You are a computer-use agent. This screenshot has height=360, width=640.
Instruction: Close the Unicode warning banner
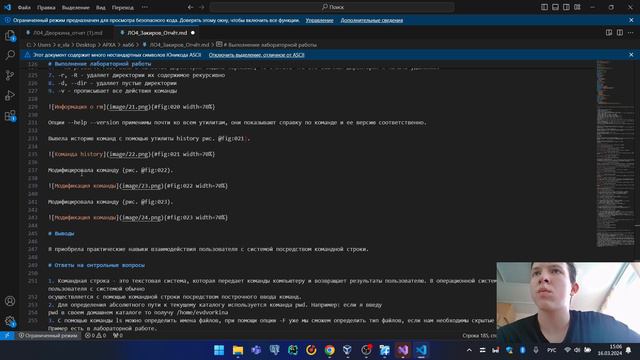point(631,55)
